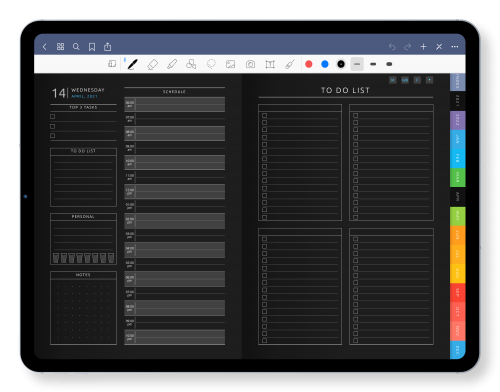The width and height of the screenshot is (500, 392).
Task: Tap inside the dotted NOTES area
Action: pyautogui.click(x=83, y=311)
